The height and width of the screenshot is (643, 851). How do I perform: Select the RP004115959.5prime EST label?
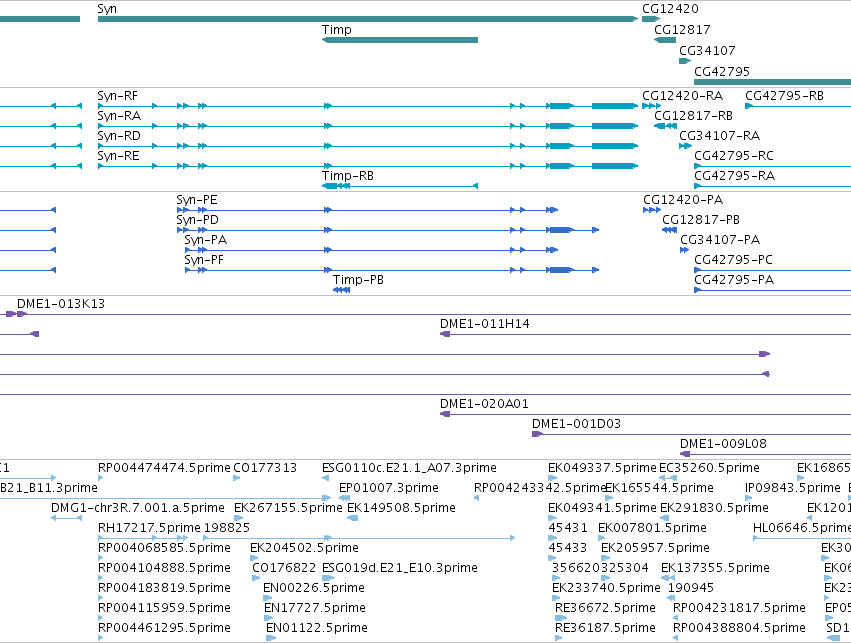pos(164,608)
